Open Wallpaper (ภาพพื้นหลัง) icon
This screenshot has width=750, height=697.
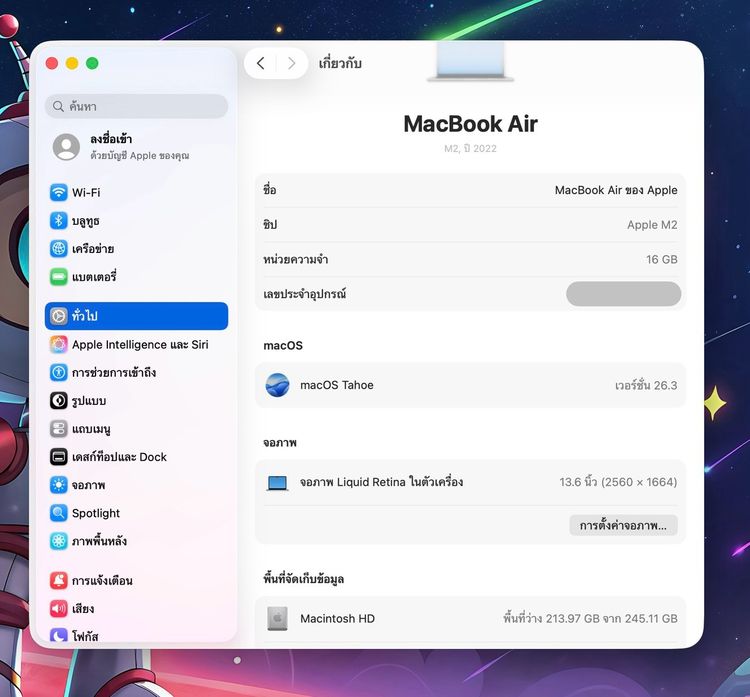pyautogui.click(x=59, y=541)
